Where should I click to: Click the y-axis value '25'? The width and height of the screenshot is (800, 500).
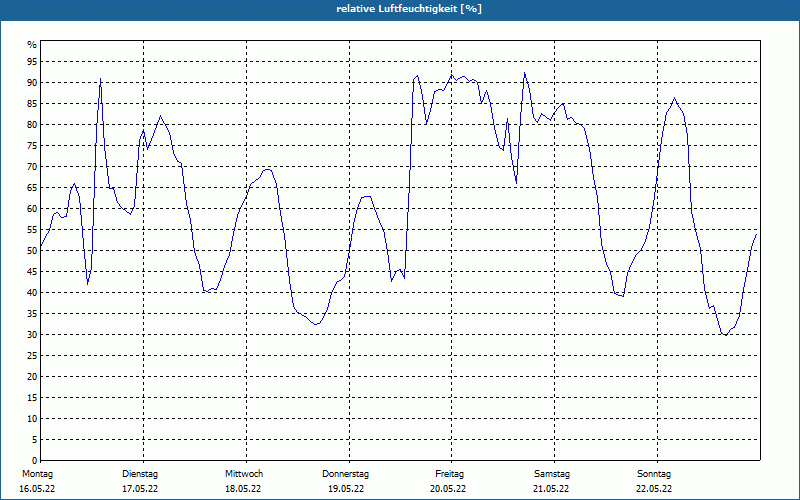tap(32, 356)
